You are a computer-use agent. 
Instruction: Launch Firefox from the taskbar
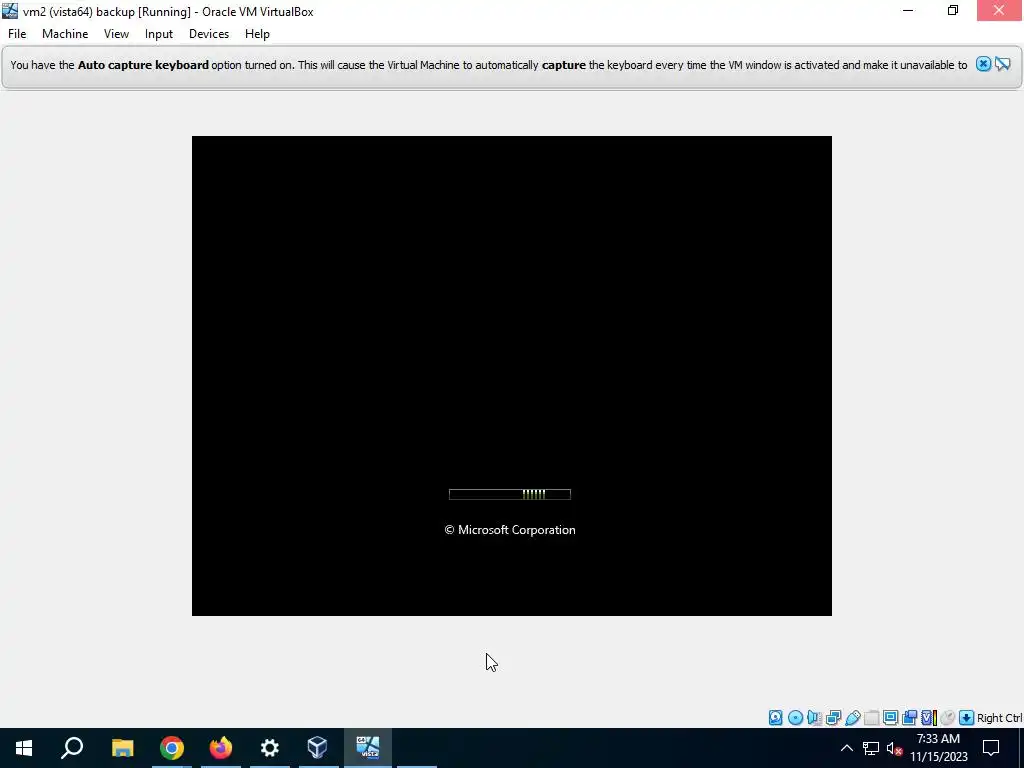point(221,748)
